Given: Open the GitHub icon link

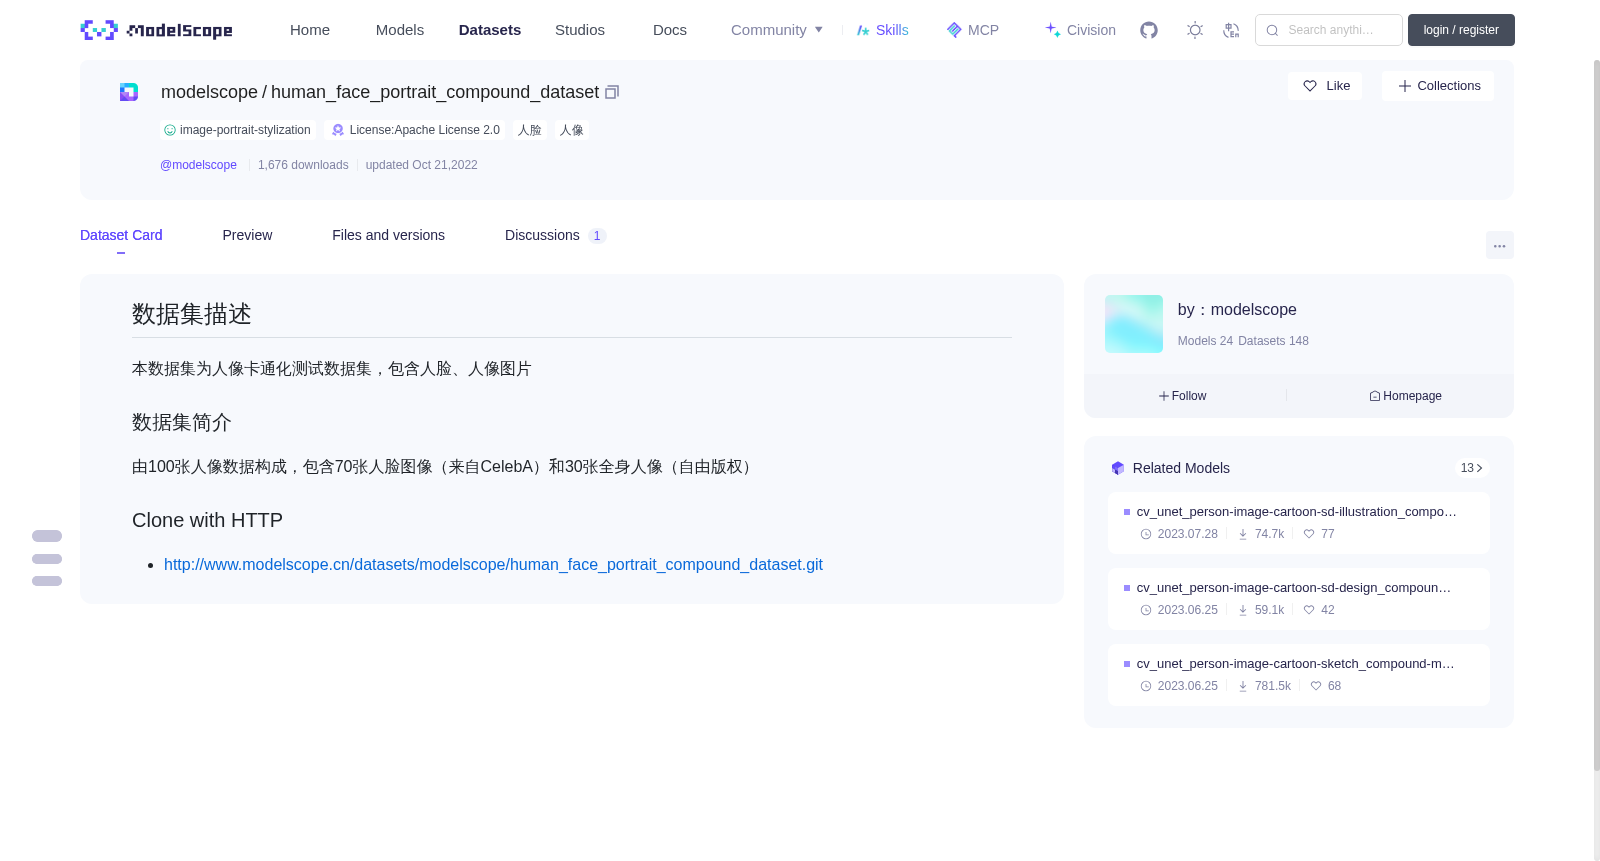Looking at the screenshot, I should point(1149,30).
